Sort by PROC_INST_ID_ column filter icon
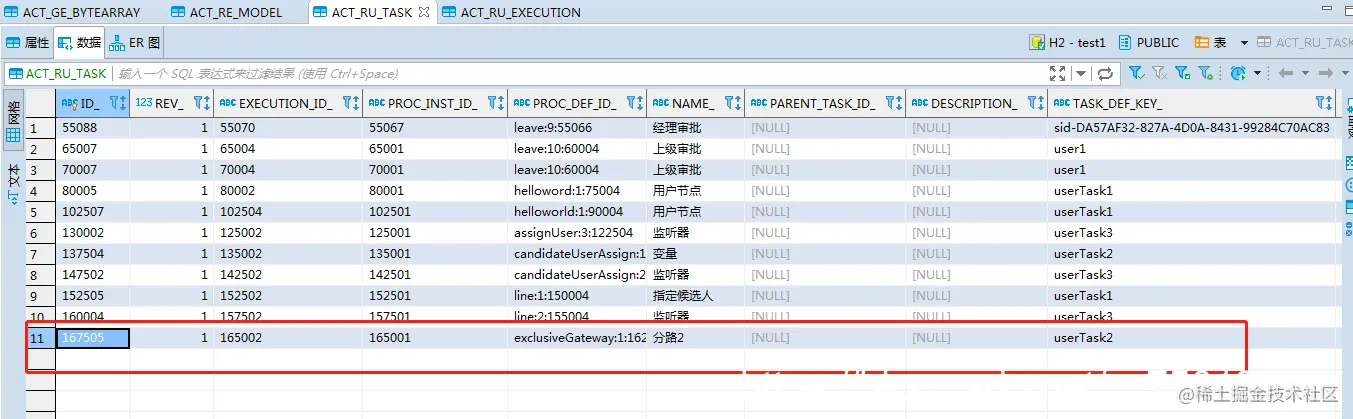 click(495, 103)
